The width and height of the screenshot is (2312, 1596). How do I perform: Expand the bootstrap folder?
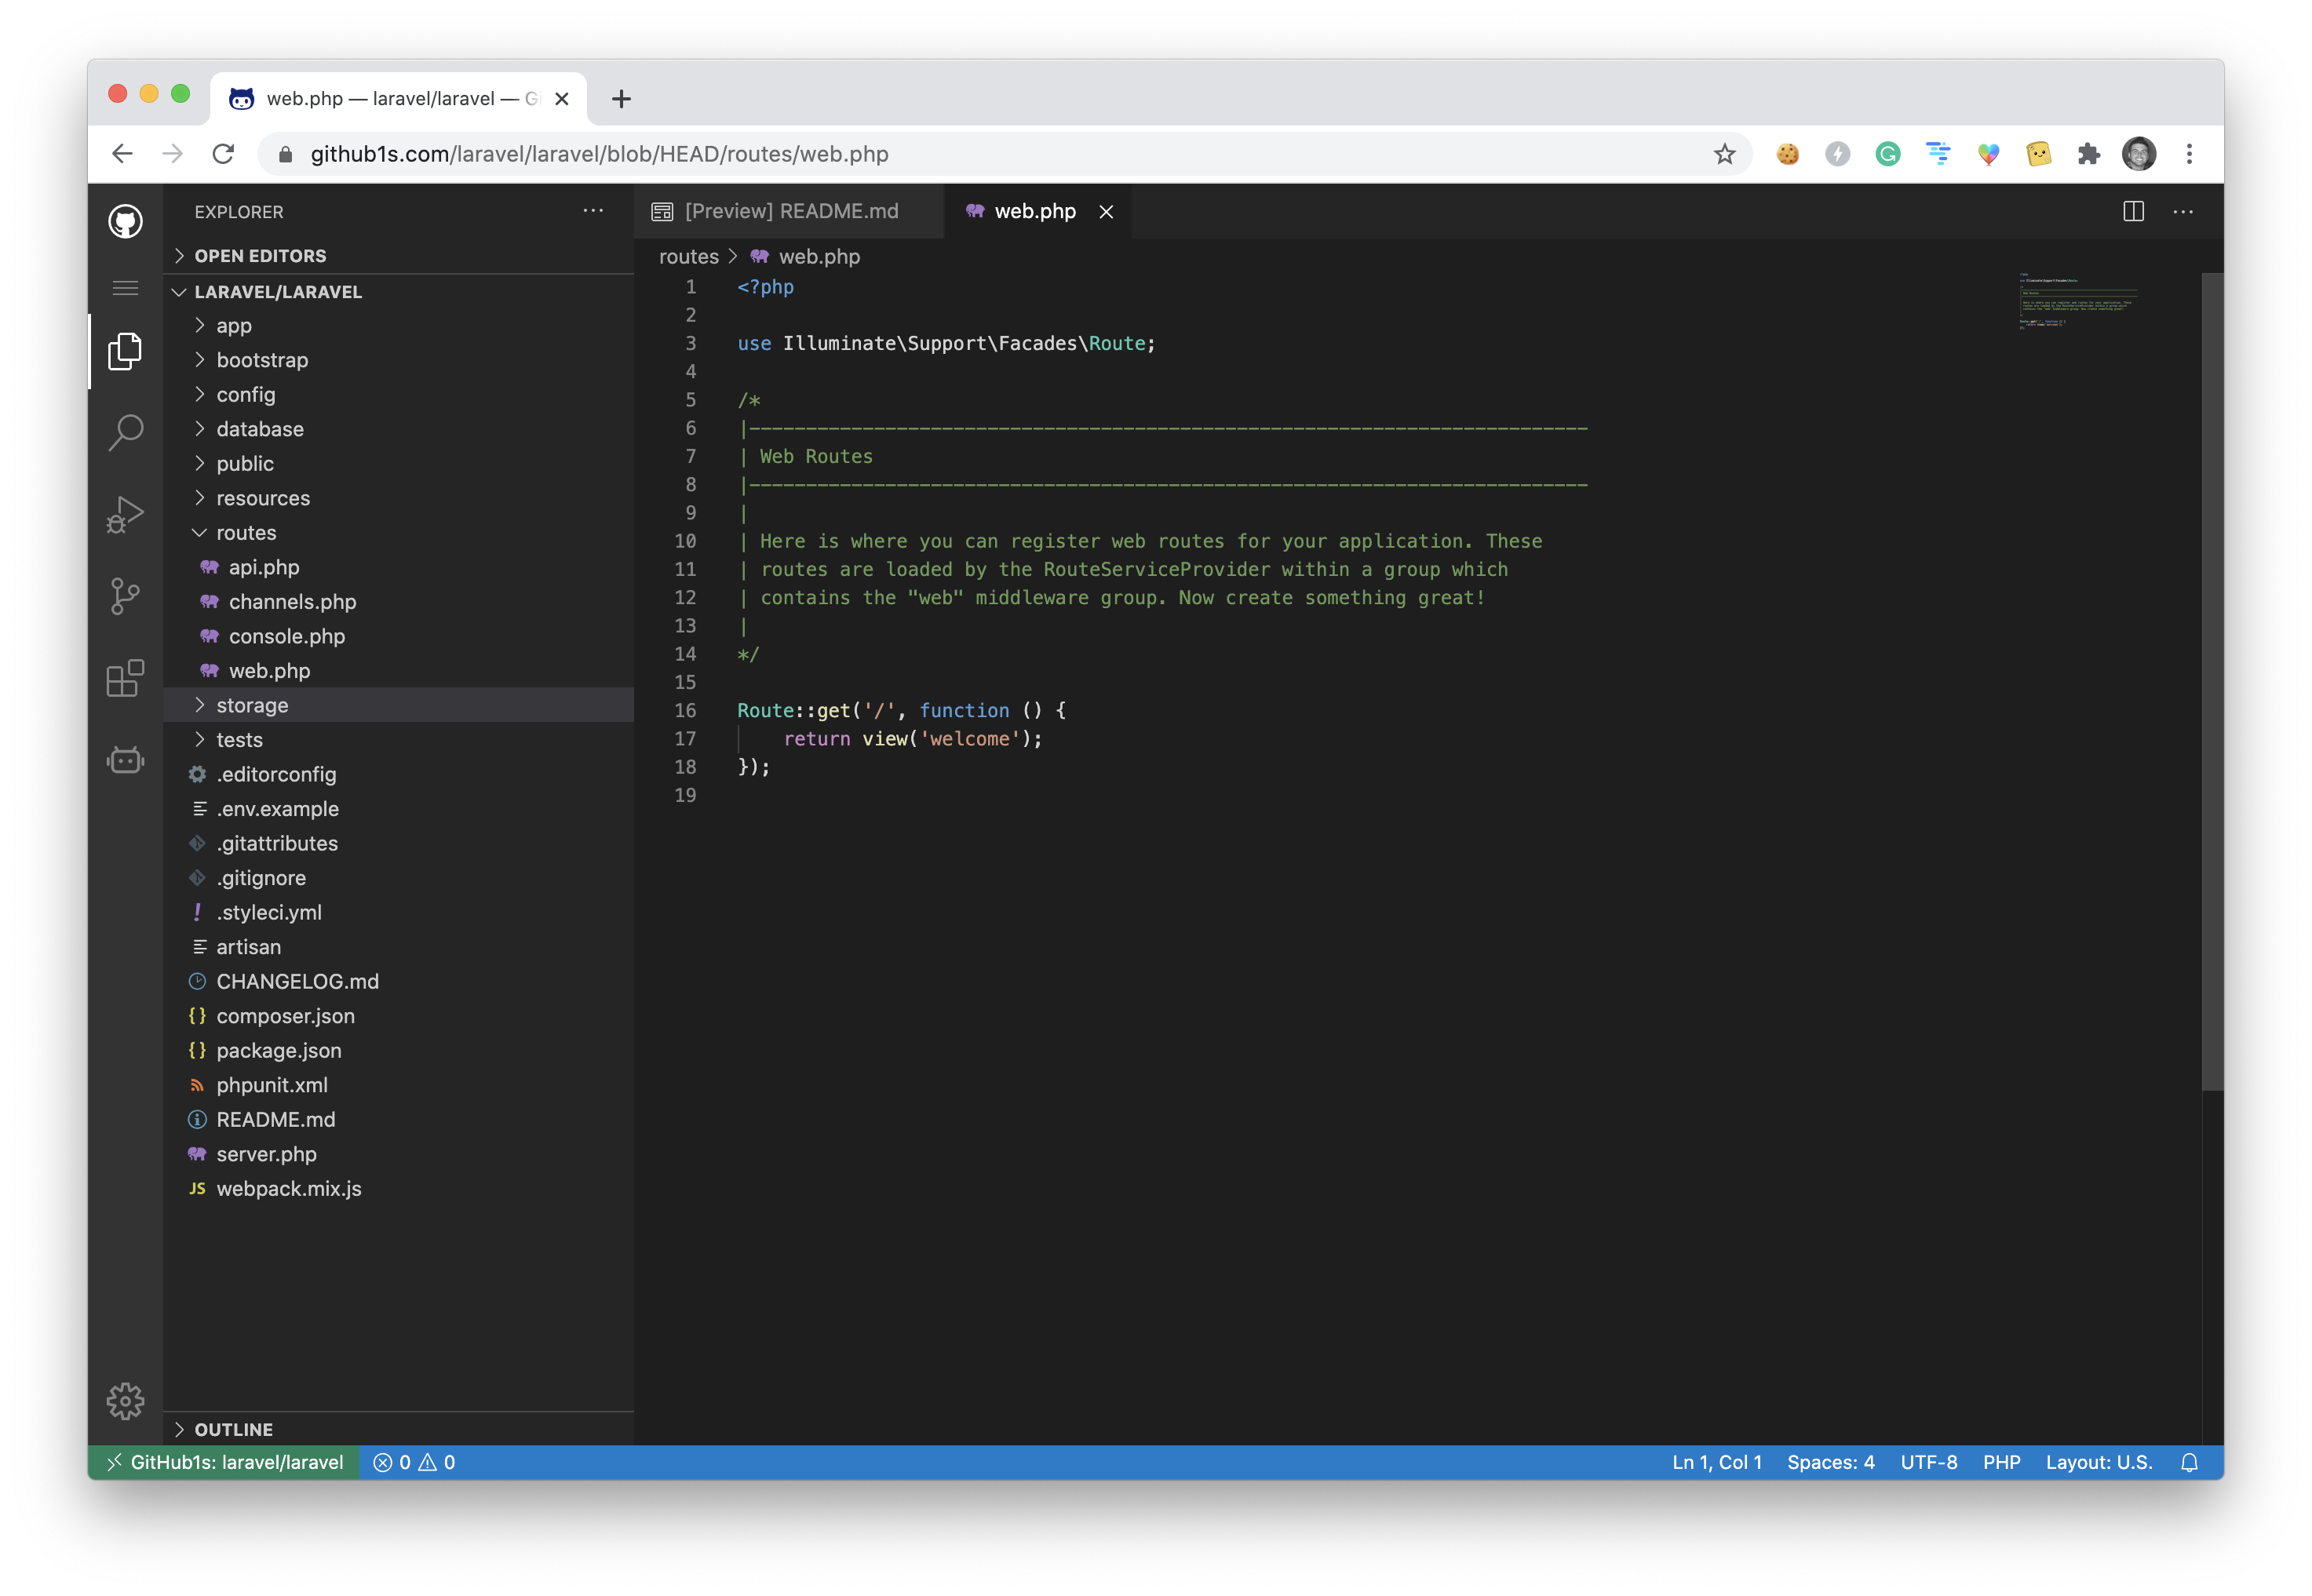[398, 360]
